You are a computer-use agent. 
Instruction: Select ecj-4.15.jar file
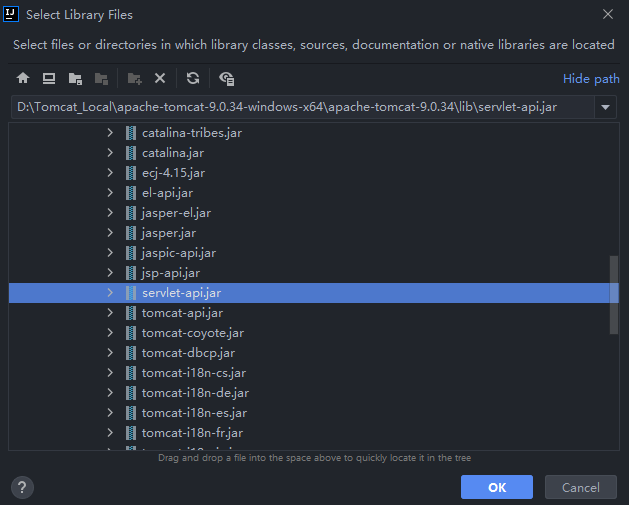tap(173, 173)
